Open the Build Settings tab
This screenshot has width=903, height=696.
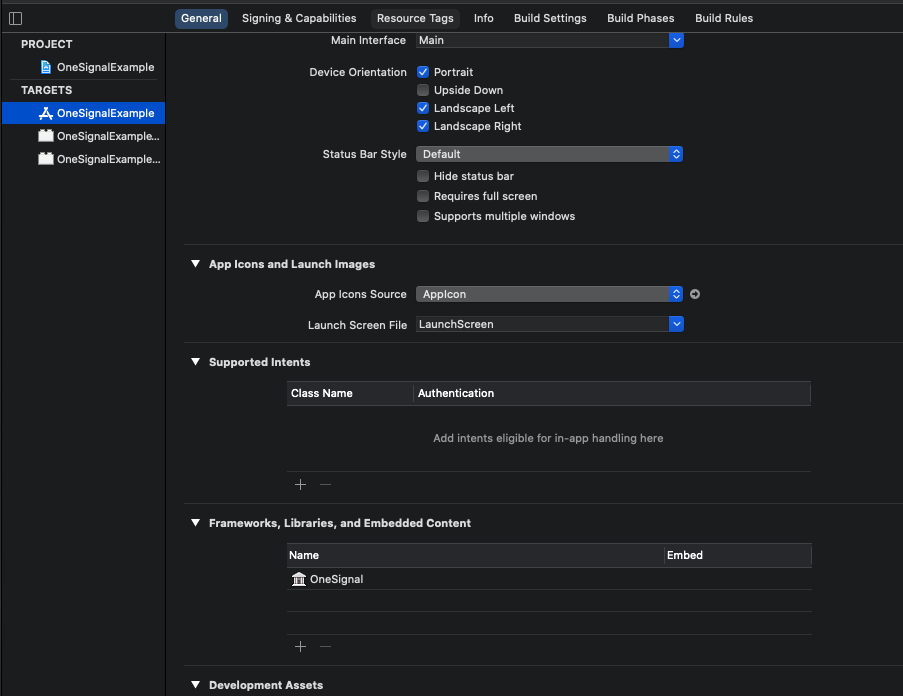(x=550, y=18)
